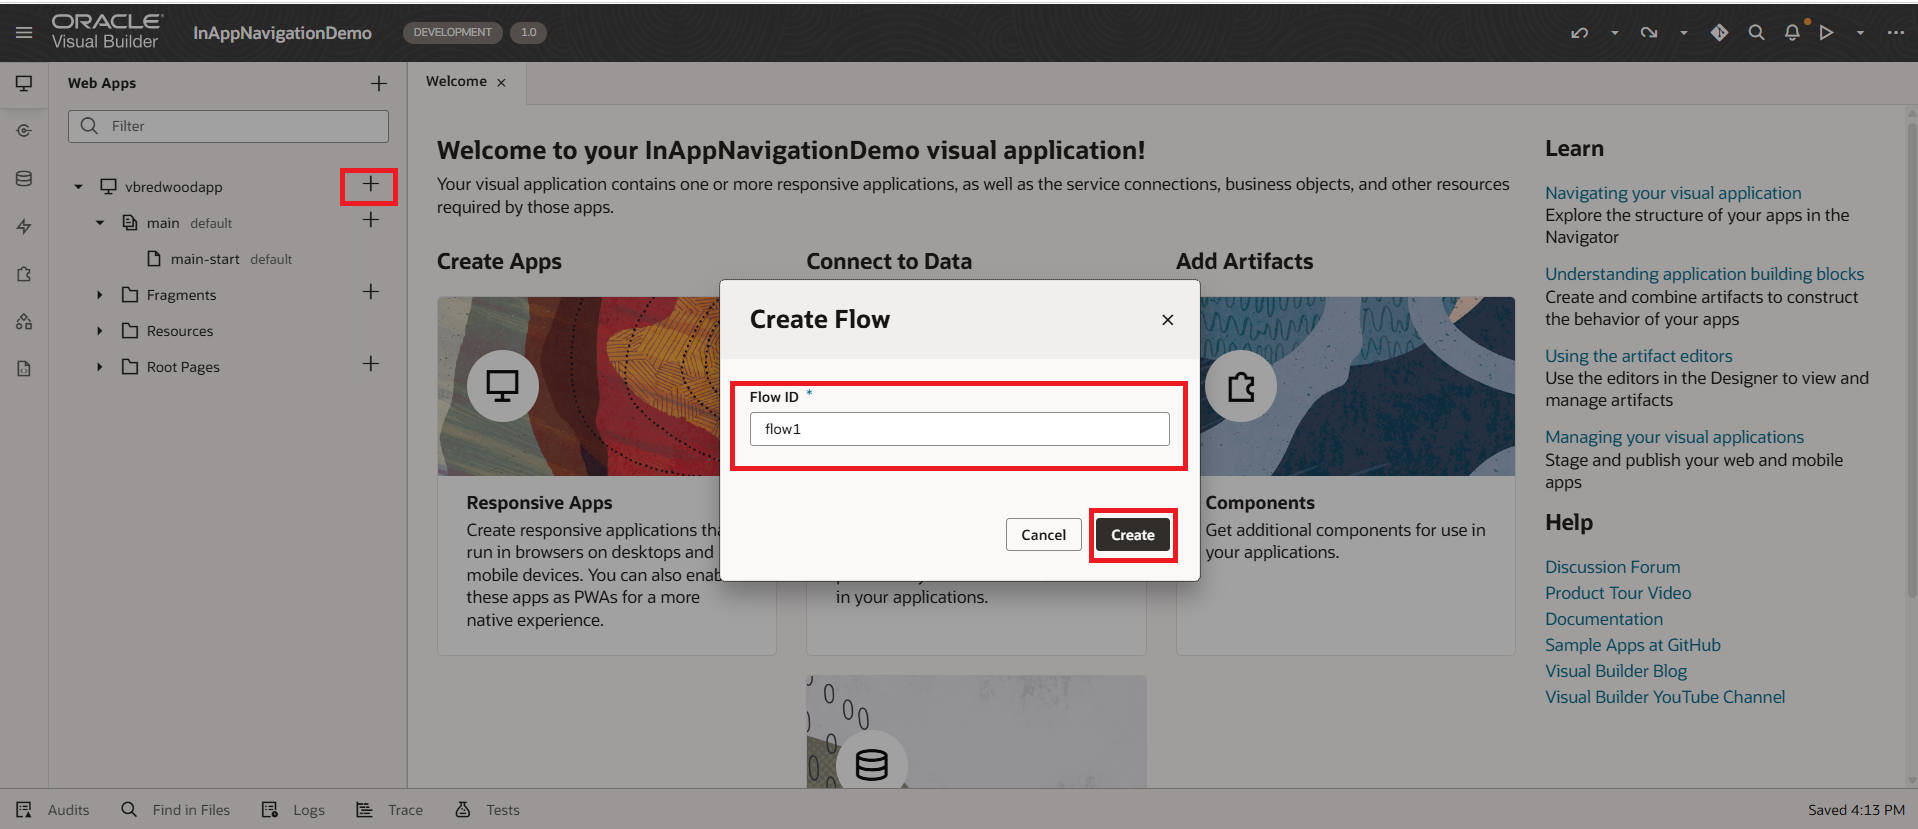Open the Find in Files panel

[x=175, y=810]
